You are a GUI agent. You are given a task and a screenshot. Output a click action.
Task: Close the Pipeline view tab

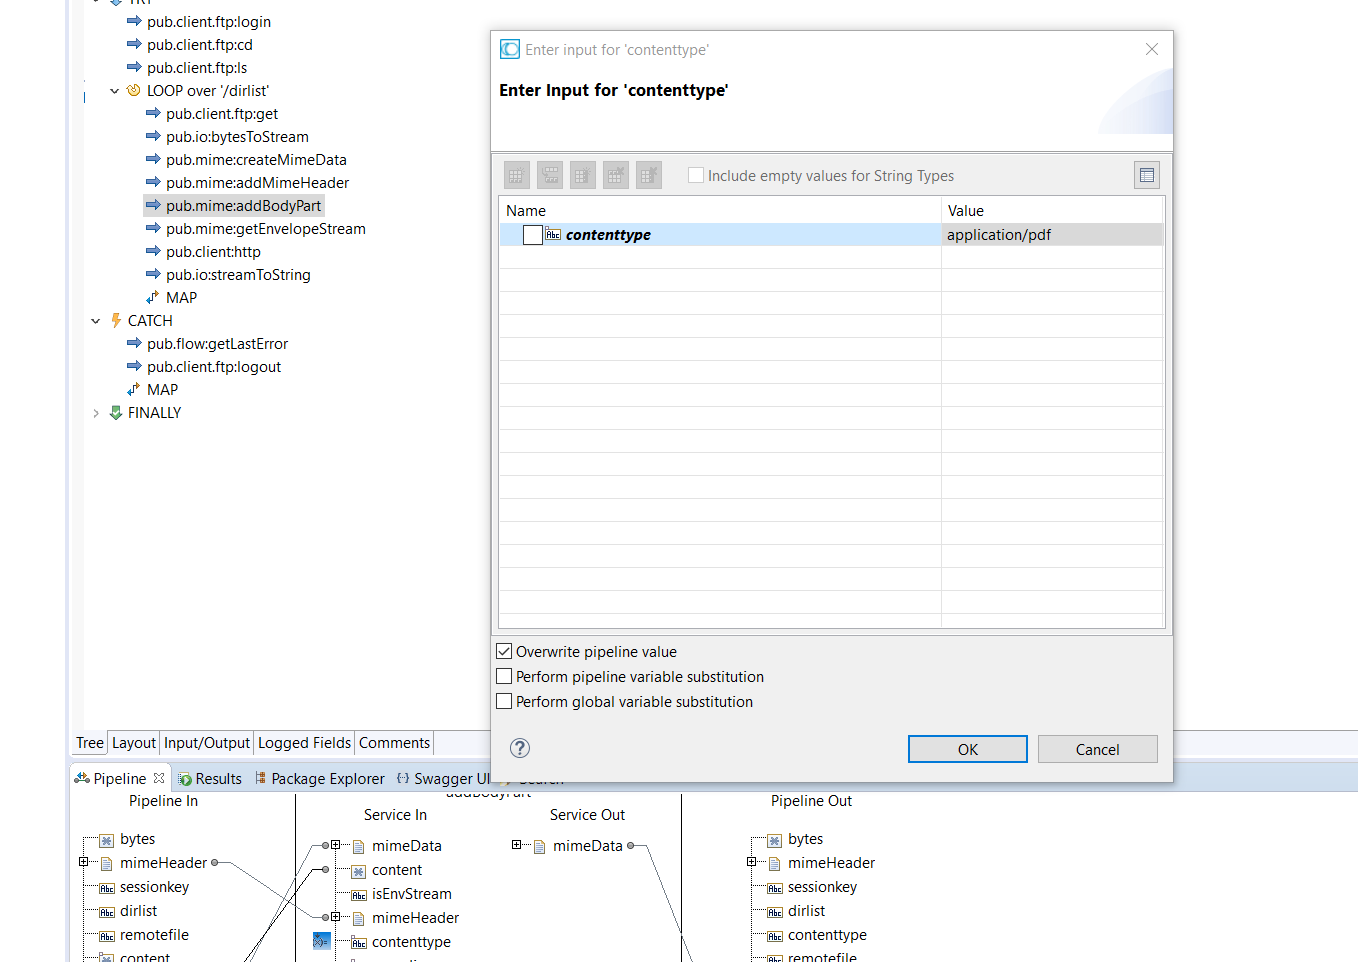point(159,778)
